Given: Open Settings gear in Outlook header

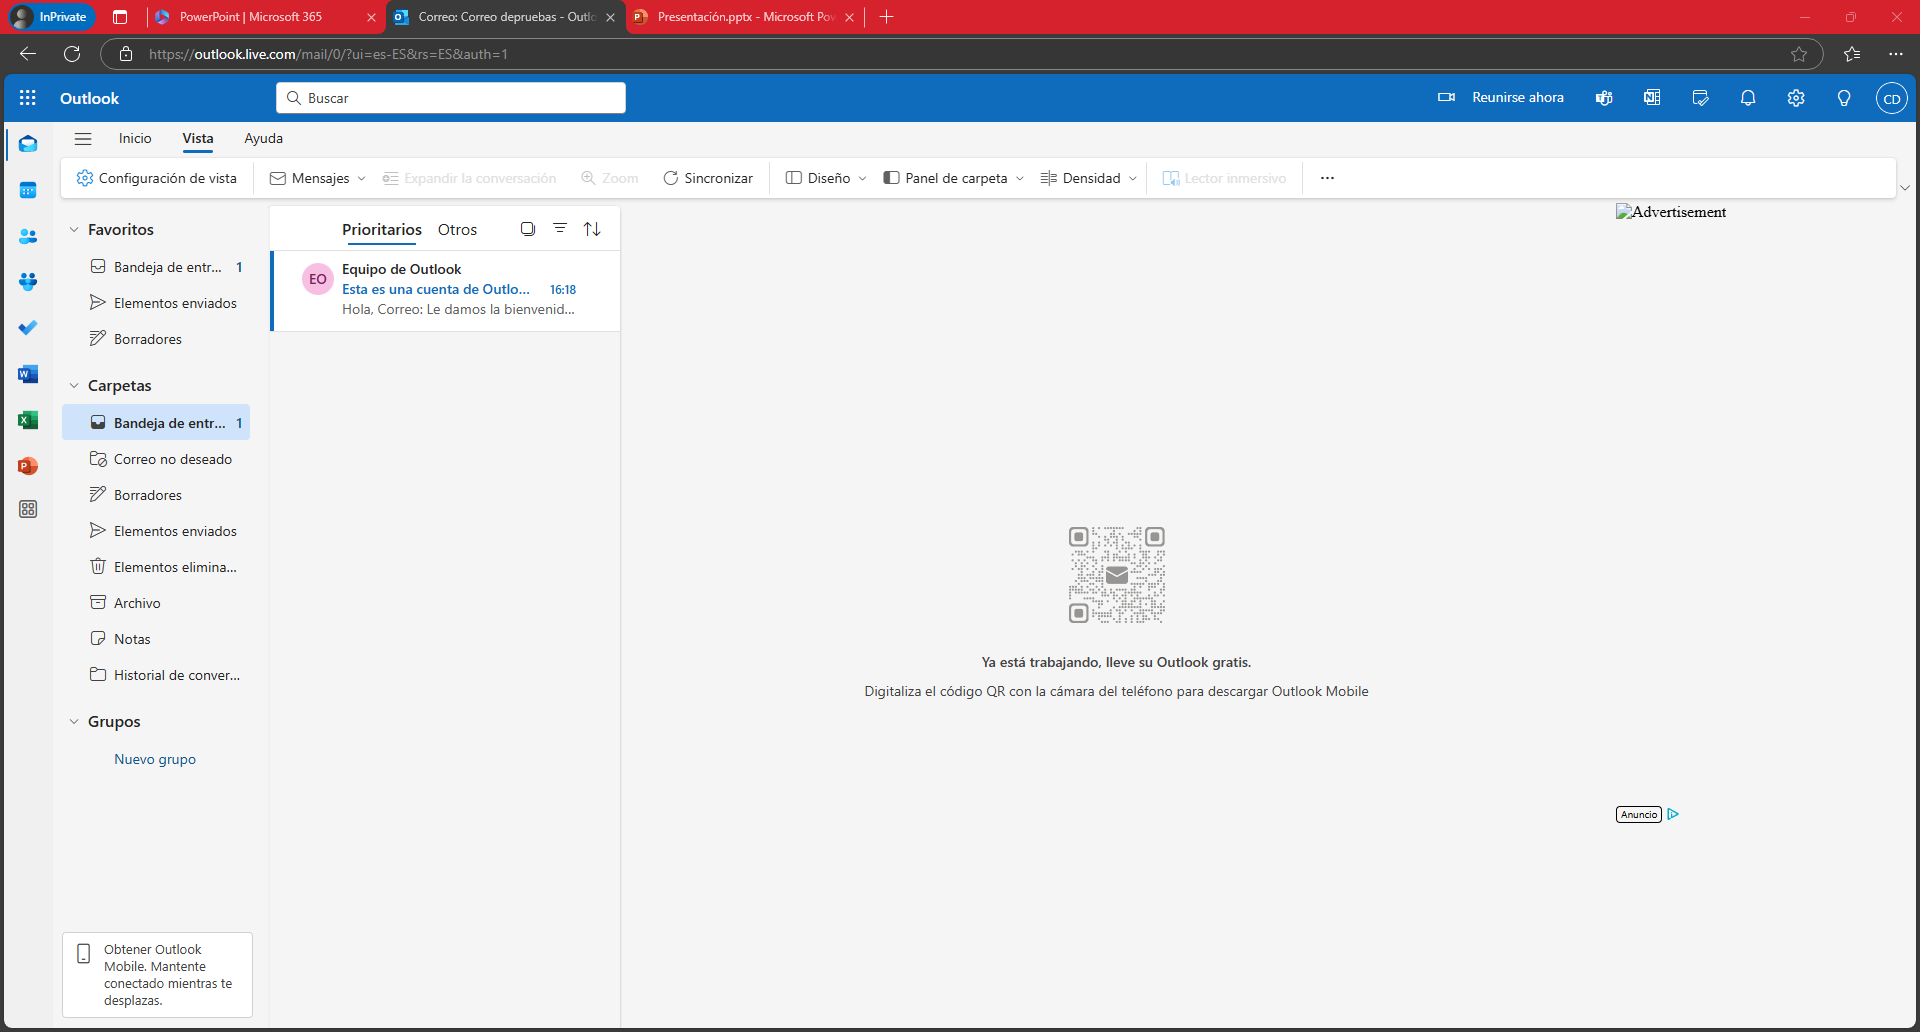Looking at the screenshot, I should point(1796,98).
